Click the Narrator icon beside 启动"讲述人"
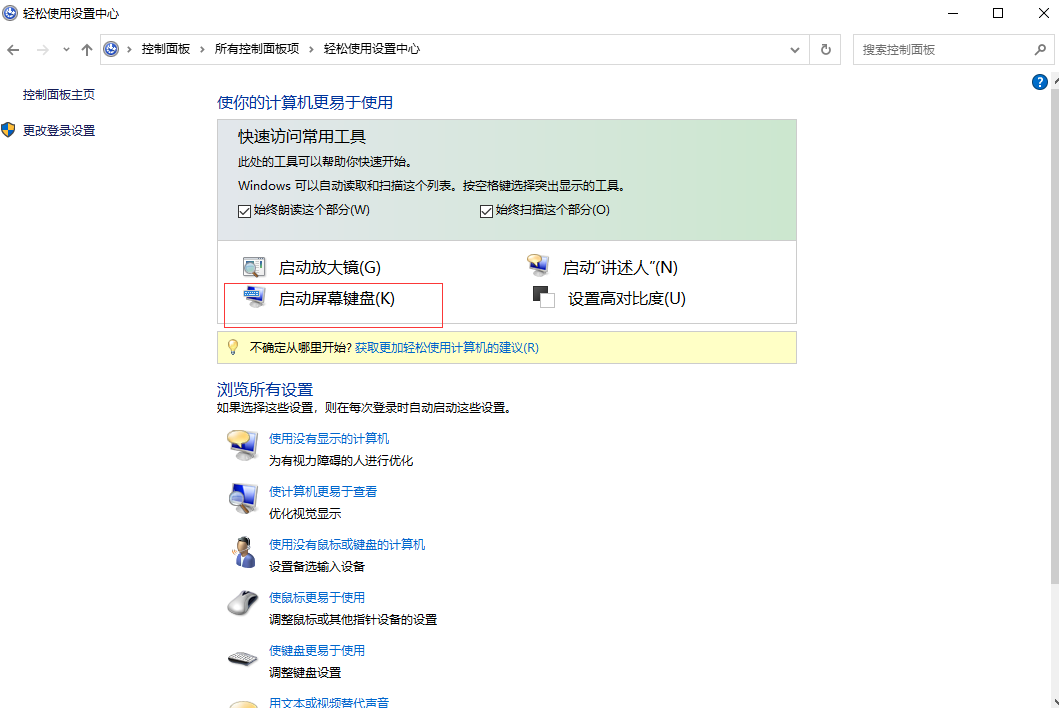The width and height of the screenshot is (1059, 708). point(538,267)
